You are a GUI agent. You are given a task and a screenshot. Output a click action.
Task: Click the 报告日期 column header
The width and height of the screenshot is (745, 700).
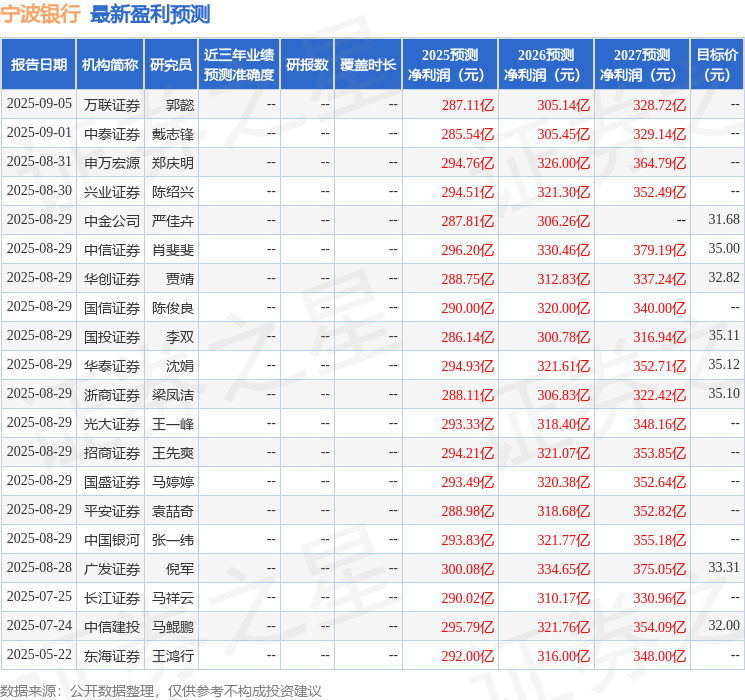click(x=38, y=65)
